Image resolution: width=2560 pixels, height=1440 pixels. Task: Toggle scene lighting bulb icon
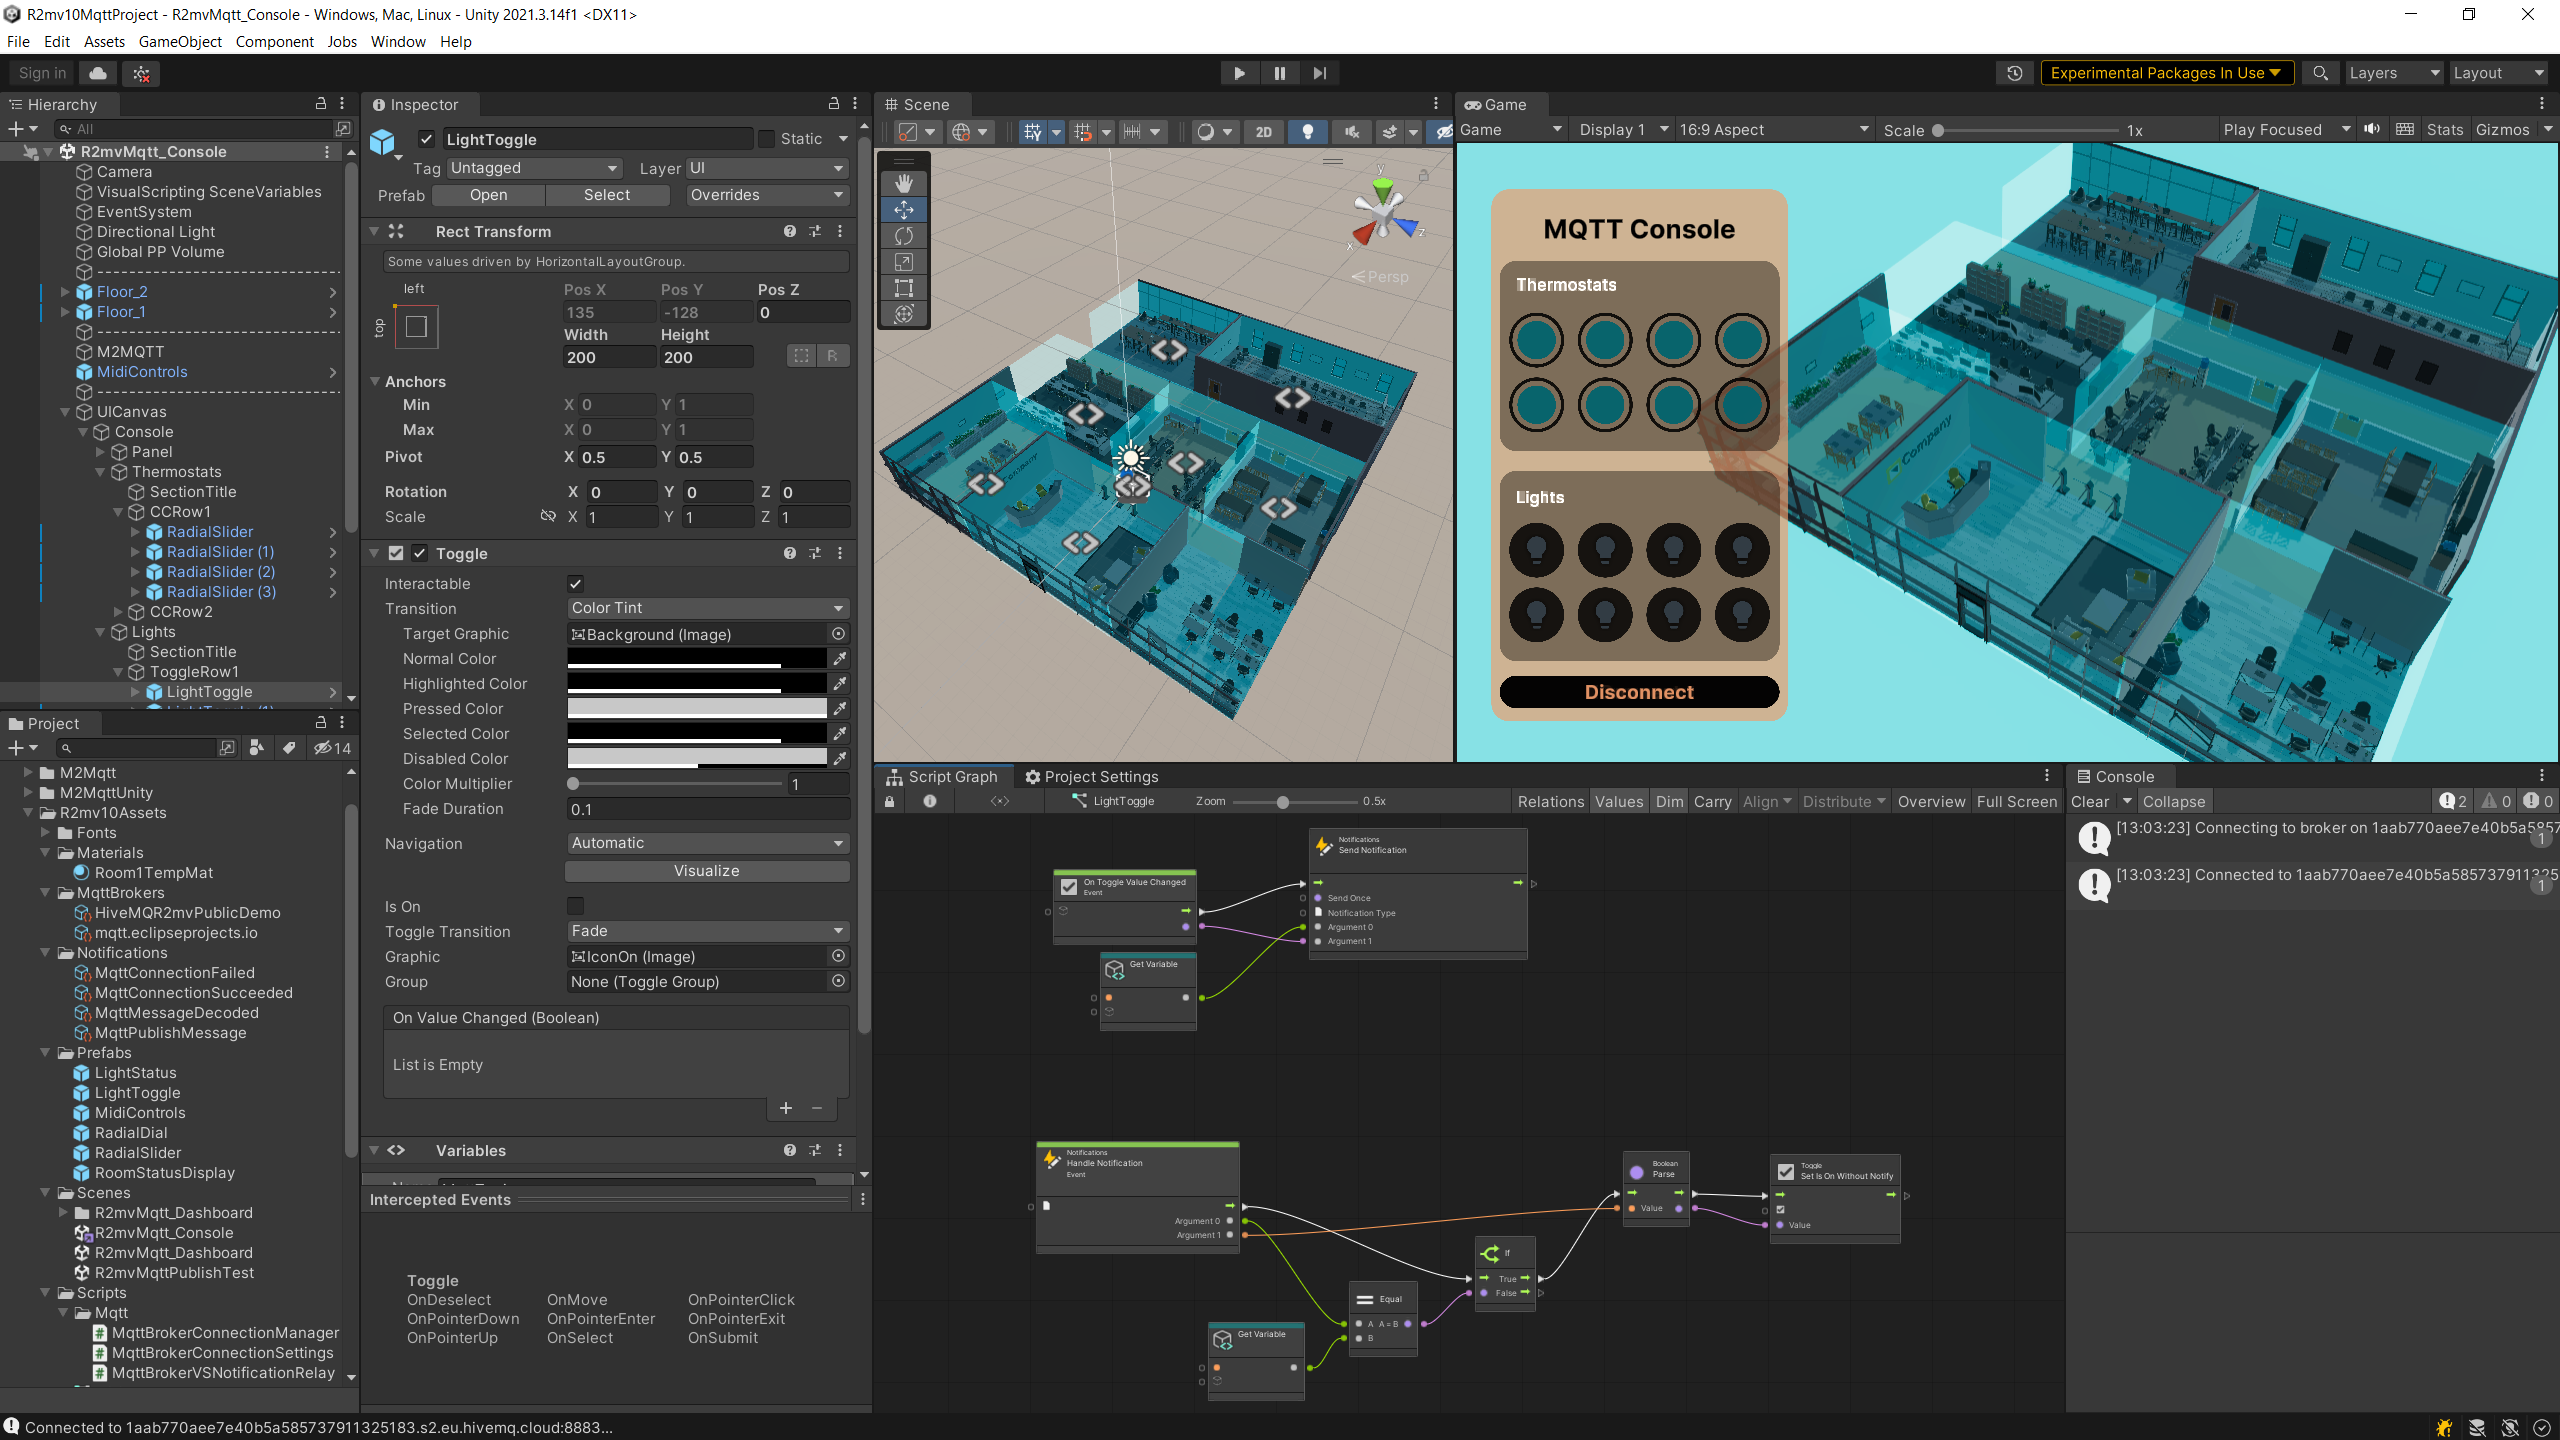[x=1307, y=131]
